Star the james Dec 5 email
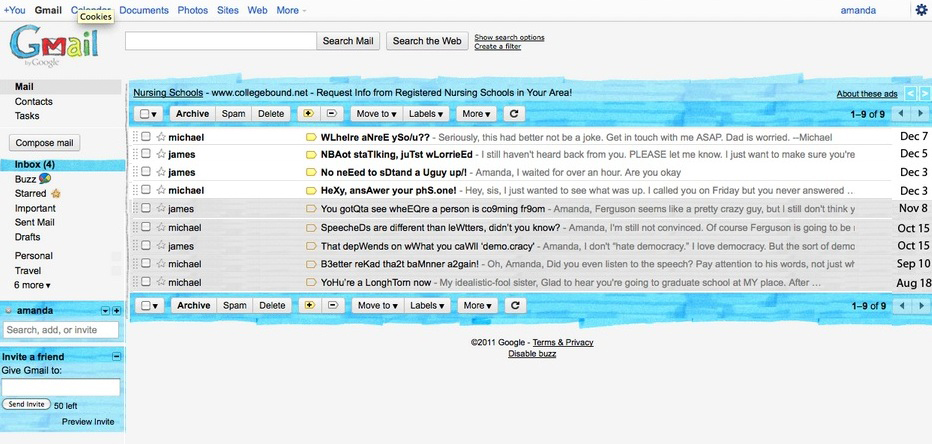Screen dimensions: 932x444 point(160,155)
